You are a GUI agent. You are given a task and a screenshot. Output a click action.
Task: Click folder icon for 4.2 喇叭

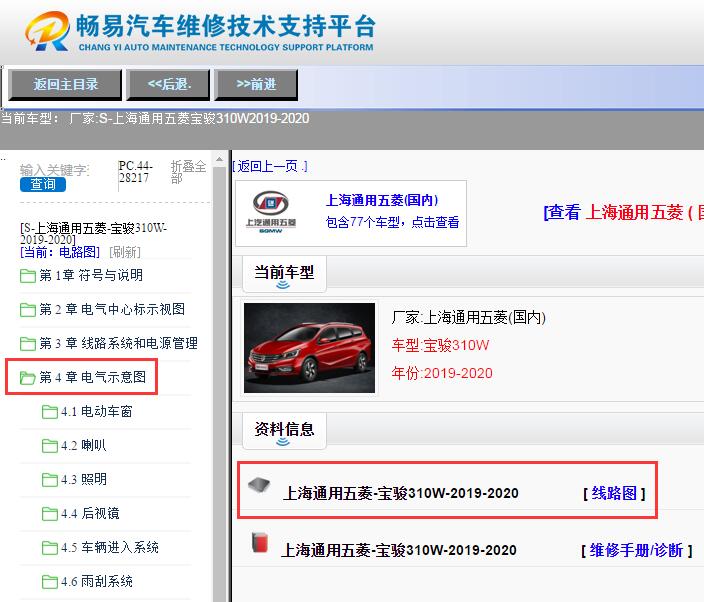[x=50, y=446]
